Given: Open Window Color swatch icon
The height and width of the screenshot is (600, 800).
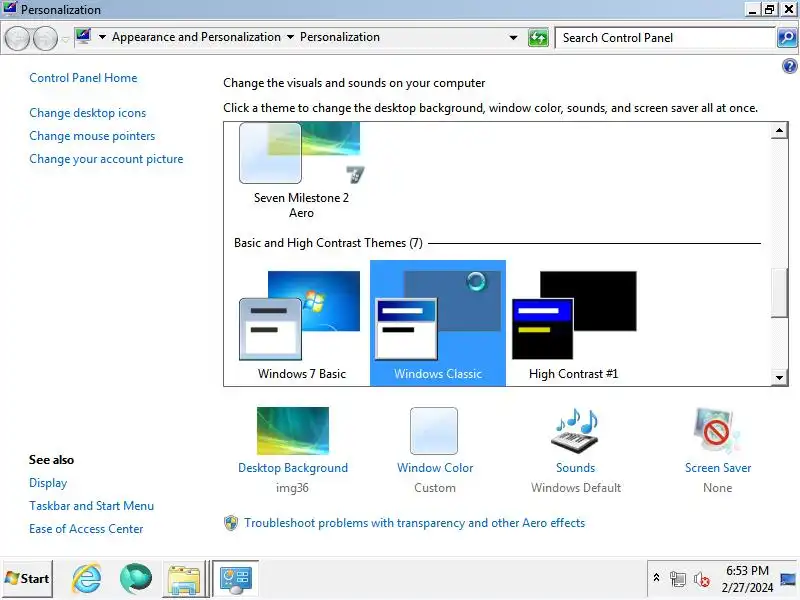Looking at the screenshot, I should click(434, 431).
